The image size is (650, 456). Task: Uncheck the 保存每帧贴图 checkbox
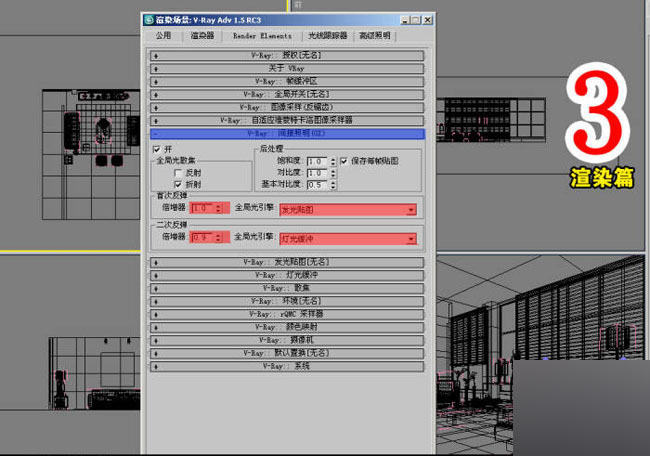click(x=344, y=161)
